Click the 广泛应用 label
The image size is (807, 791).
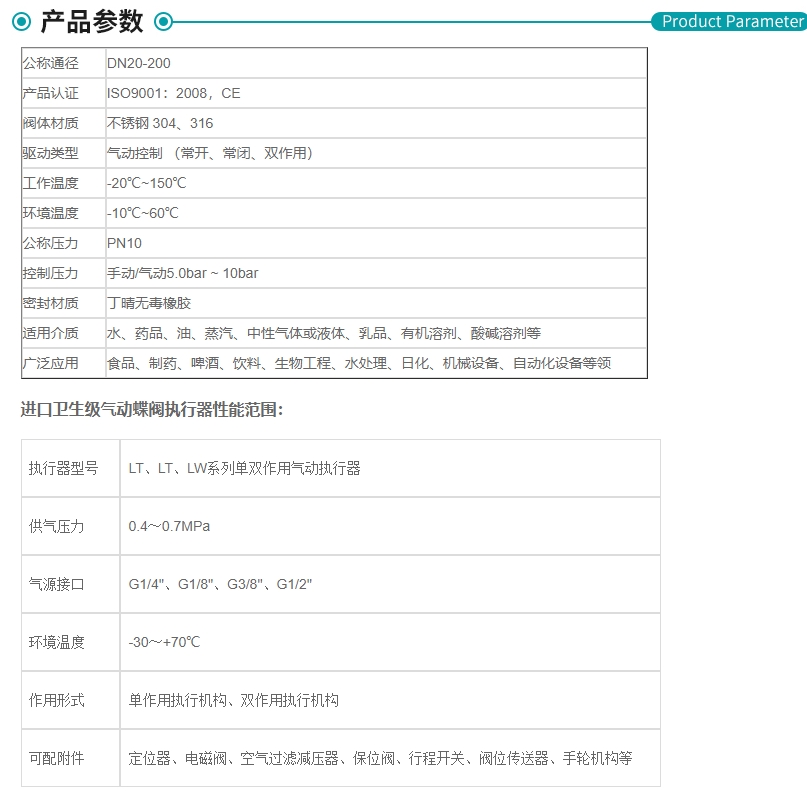50,363
